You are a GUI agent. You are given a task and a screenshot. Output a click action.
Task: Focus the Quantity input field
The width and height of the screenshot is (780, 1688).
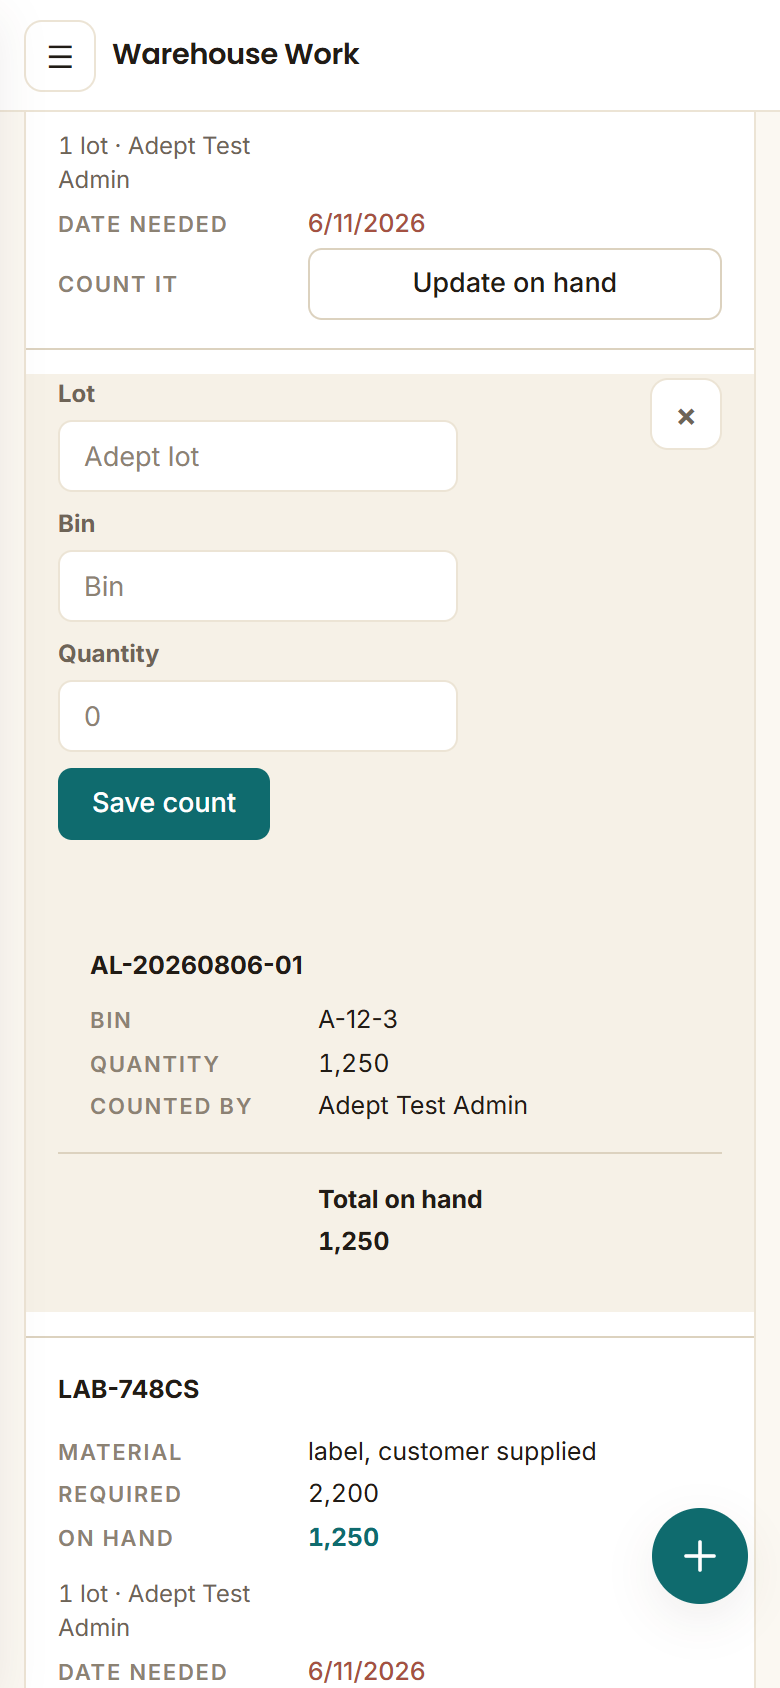coord(258,716)
